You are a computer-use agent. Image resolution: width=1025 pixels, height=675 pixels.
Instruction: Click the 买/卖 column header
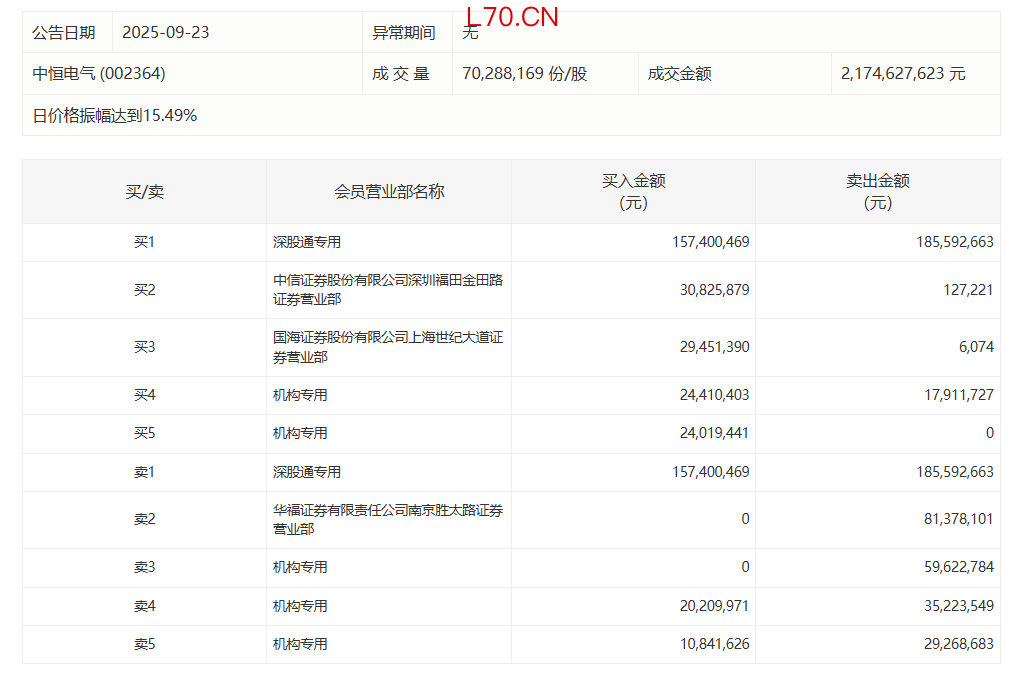click(144, 192)
